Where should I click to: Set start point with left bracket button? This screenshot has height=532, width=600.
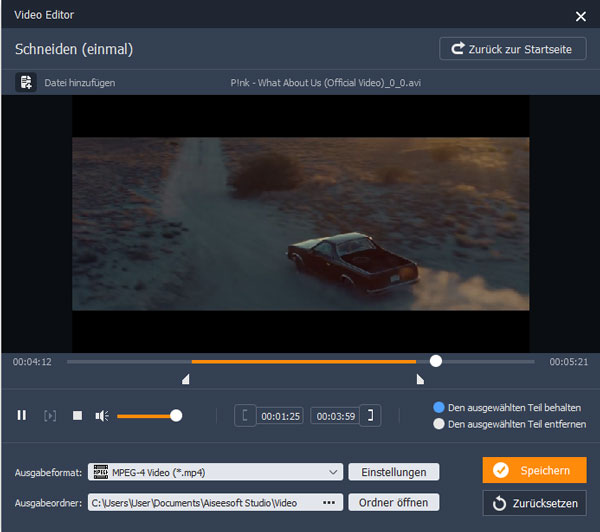[245, 416]
